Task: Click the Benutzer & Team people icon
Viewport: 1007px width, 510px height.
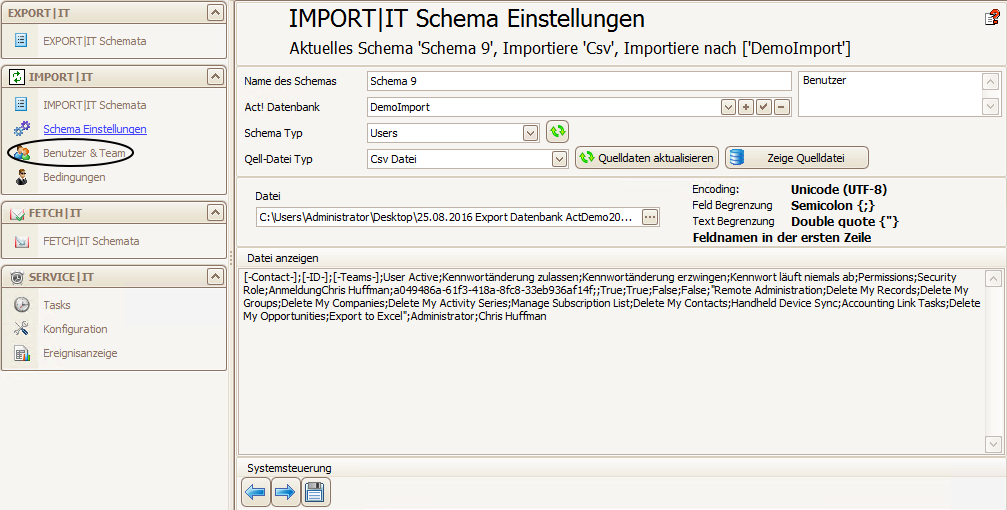Action: [22, 153]
